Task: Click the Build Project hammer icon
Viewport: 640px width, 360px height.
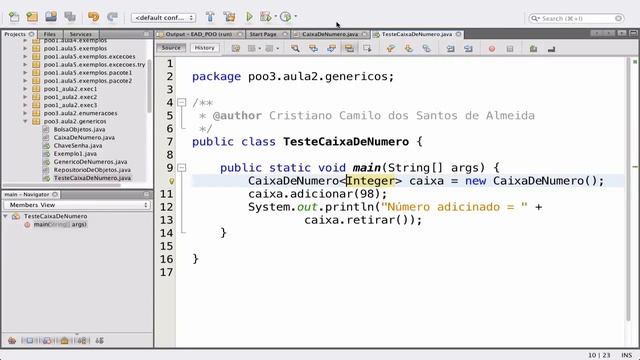Action: click(x=210, y=17)
